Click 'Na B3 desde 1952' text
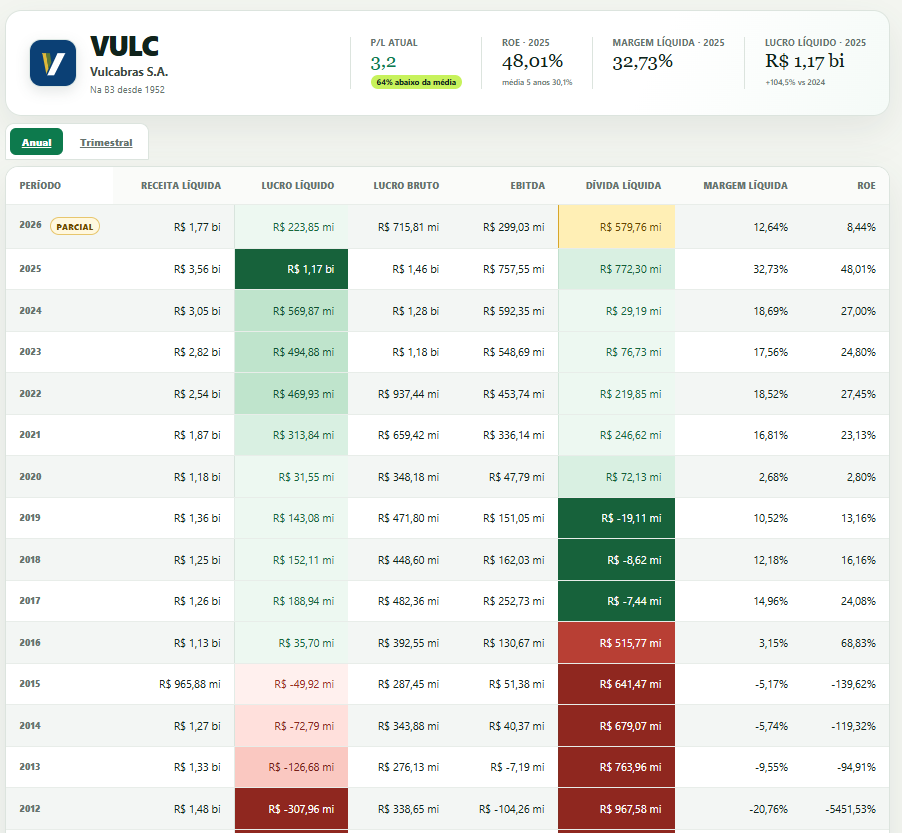 click(x=127, y=90)
